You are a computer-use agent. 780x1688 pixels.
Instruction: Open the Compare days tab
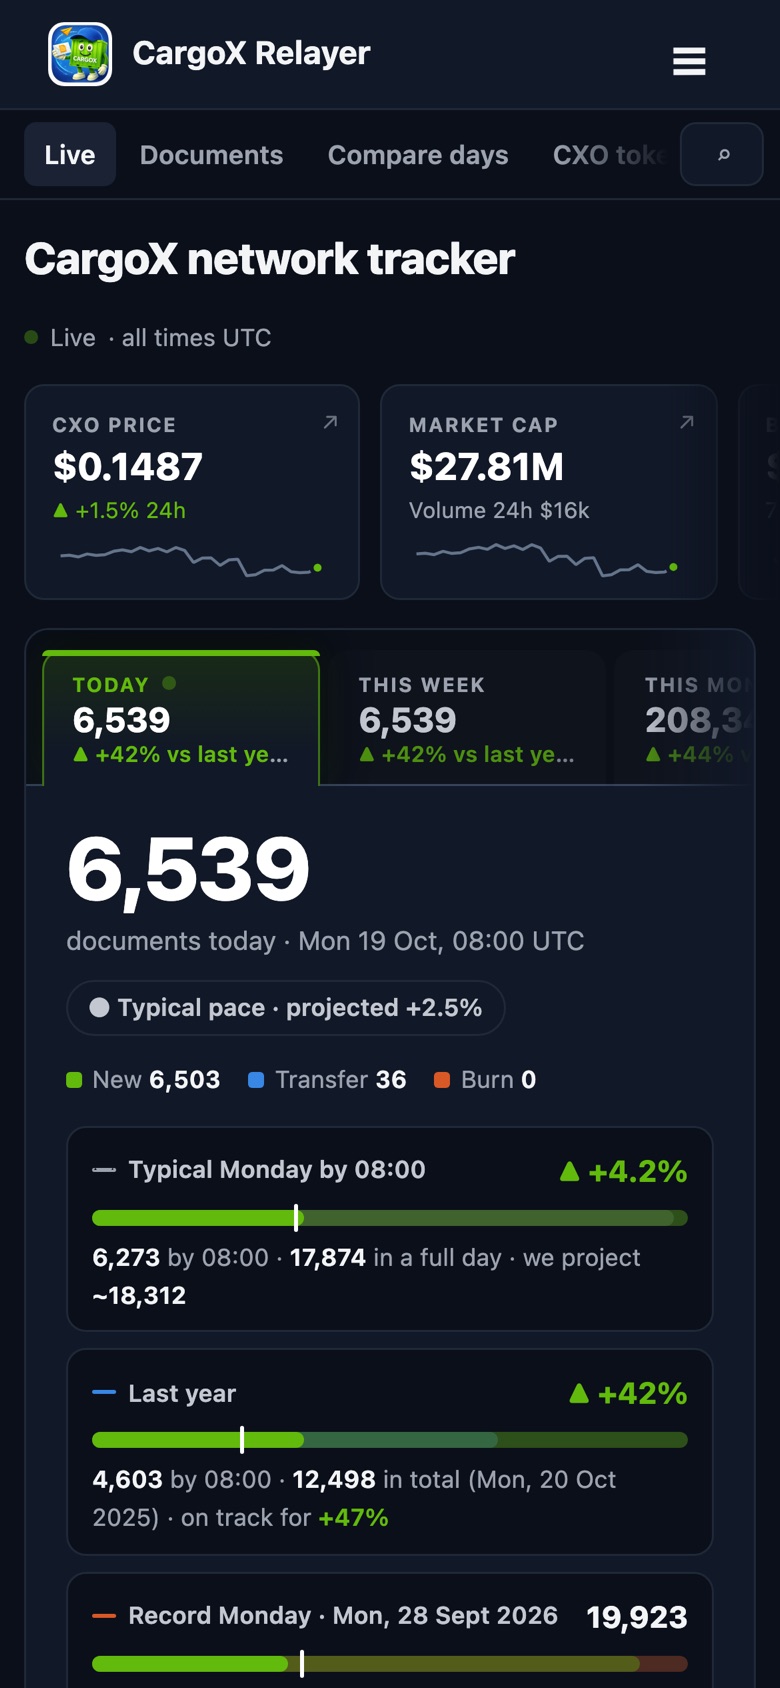pos(418,155)
